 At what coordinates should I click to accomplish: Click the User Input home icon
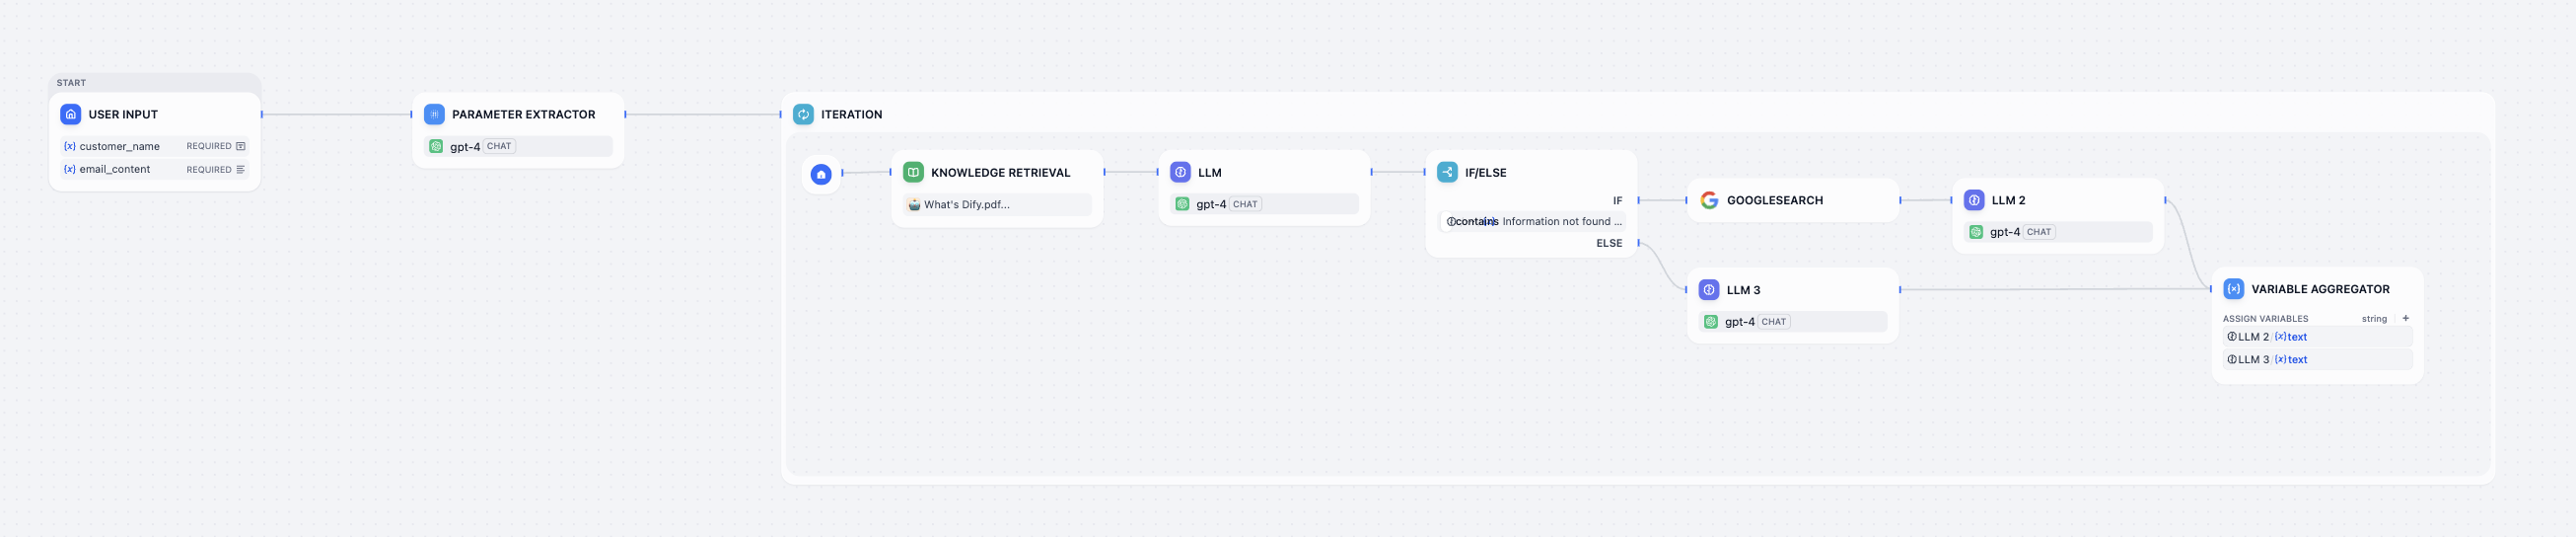click(70, 114)
